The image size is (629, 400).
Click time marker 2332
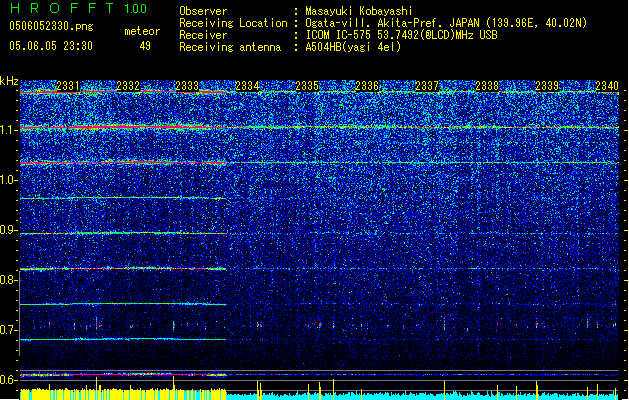pyautogui.click(x=128, y=86)
